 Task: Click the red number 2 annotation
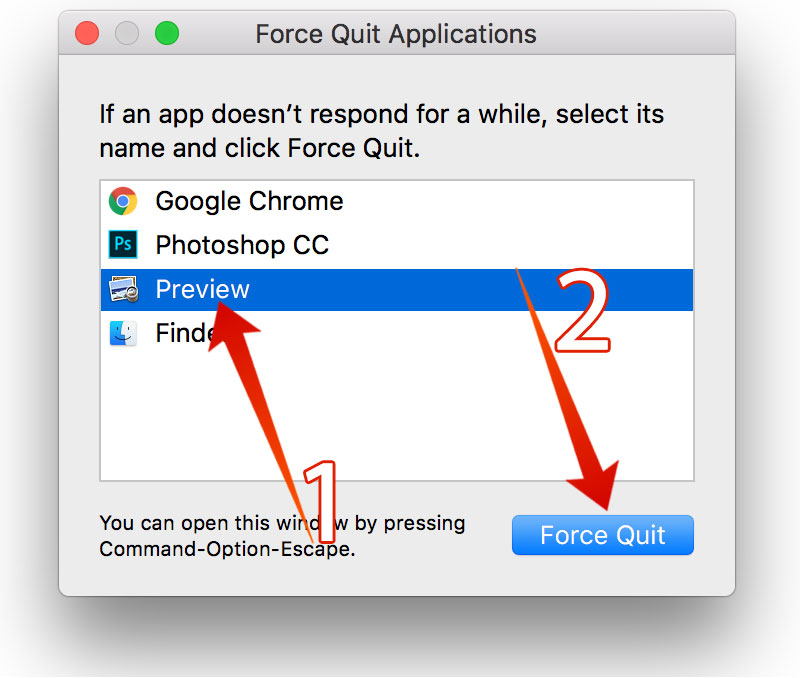coord(582,311)
